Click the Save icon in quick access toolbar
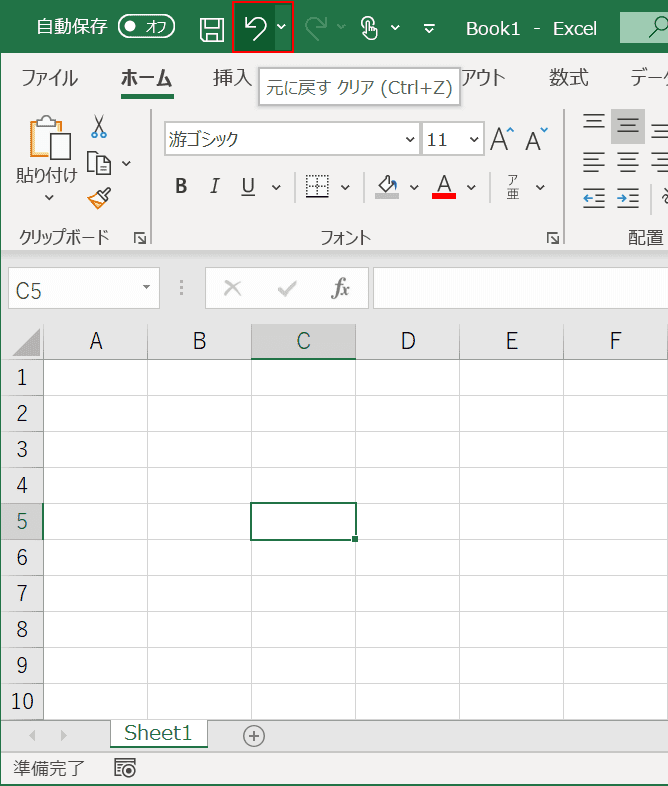Image resolution: width=668 pixels, height=786 pixels. coord(211,29)
